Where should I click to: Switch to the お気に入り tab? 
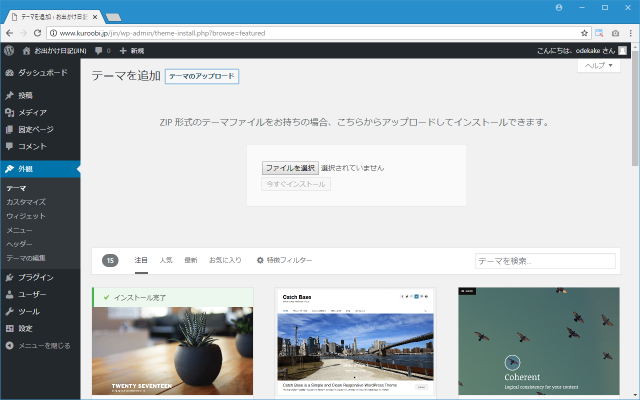[225, 260]
